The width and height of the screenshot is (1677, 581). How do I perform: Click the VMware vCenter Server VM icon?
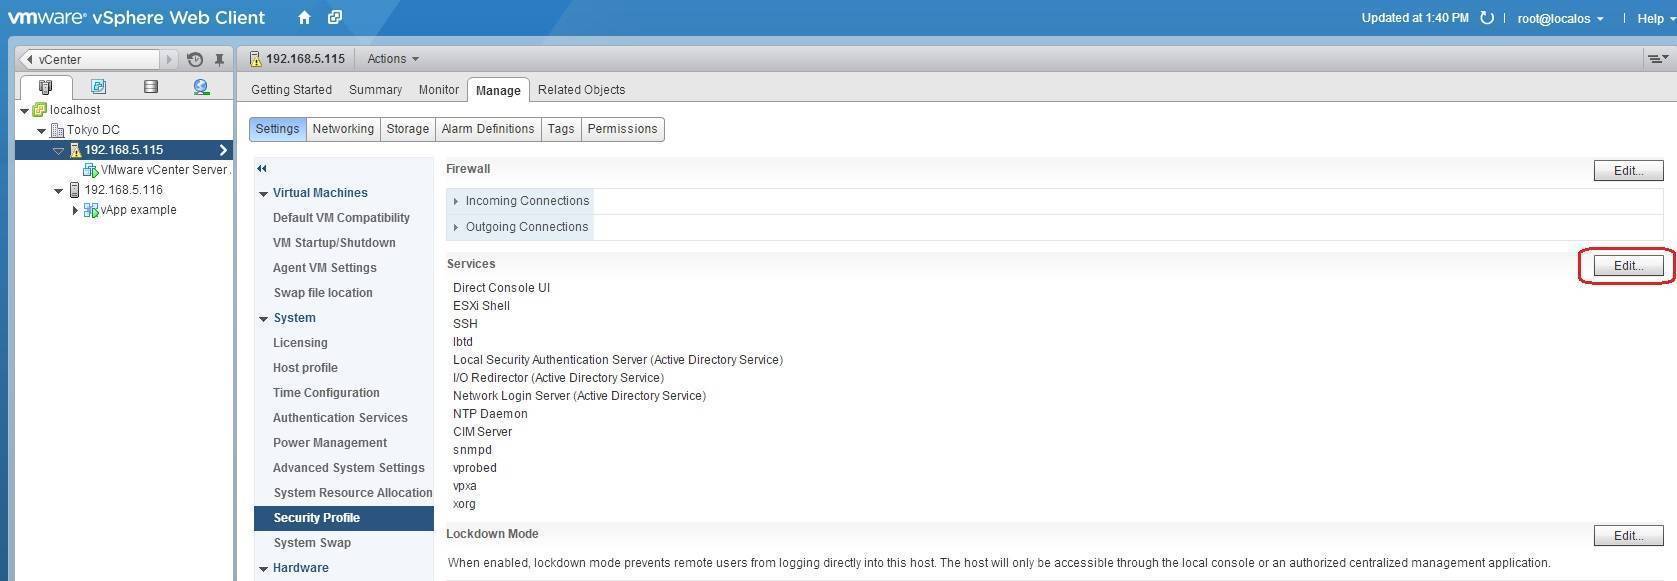pos(90,170)
